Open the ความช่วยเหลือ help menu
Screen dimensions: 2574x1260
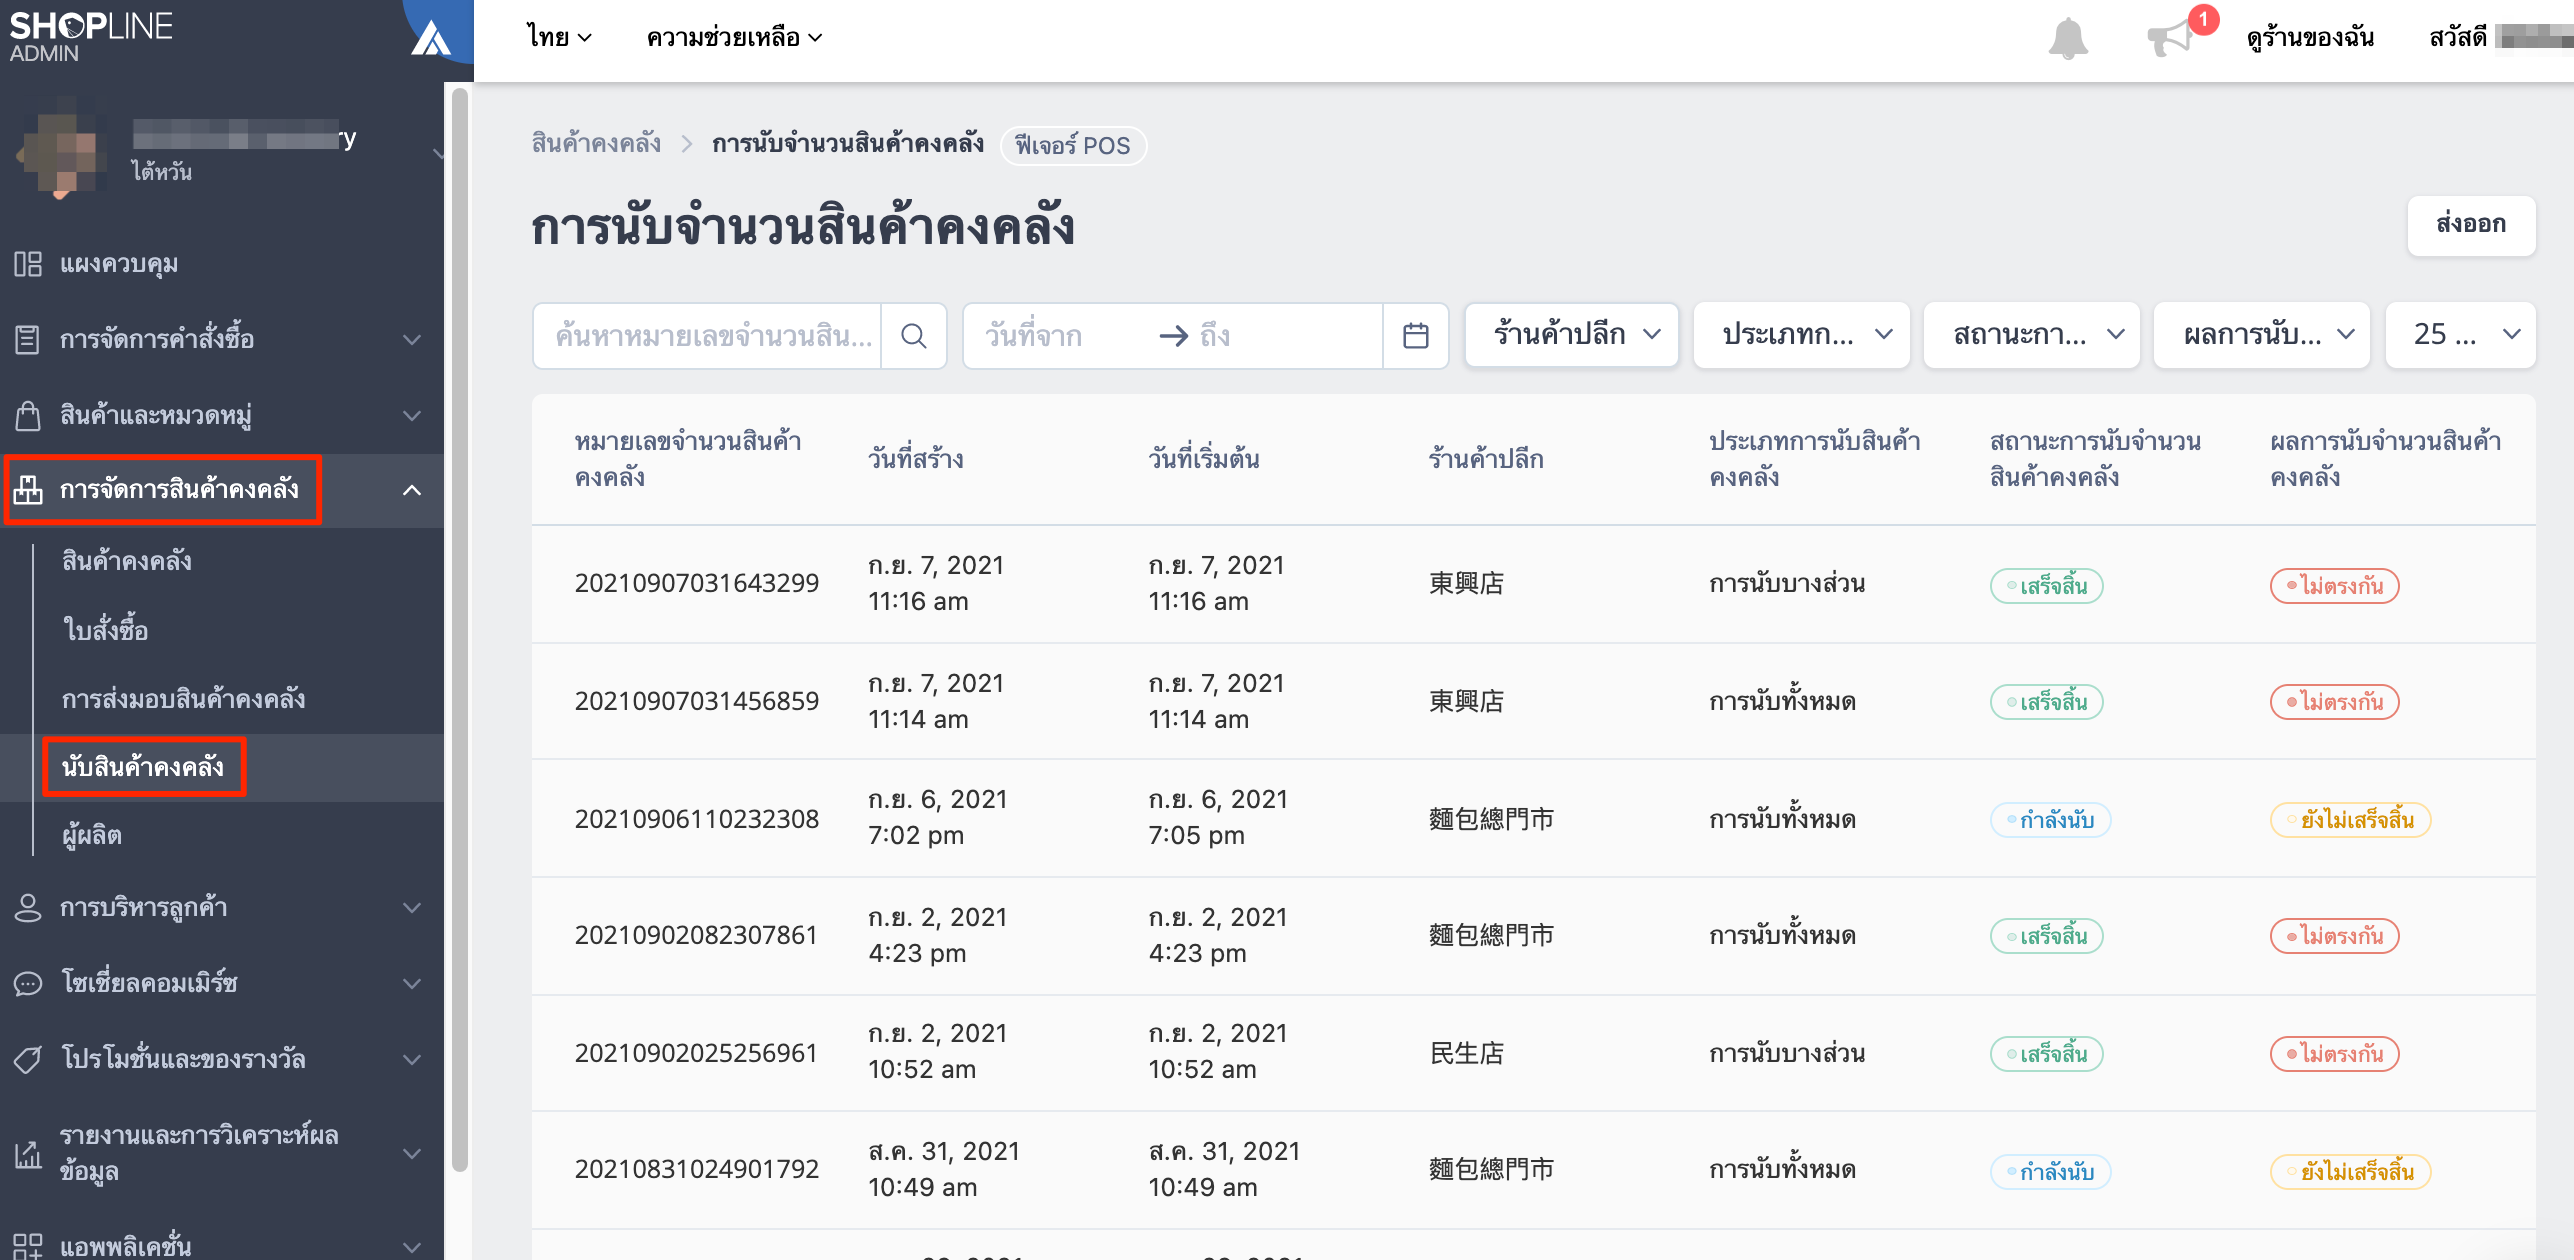734,38
